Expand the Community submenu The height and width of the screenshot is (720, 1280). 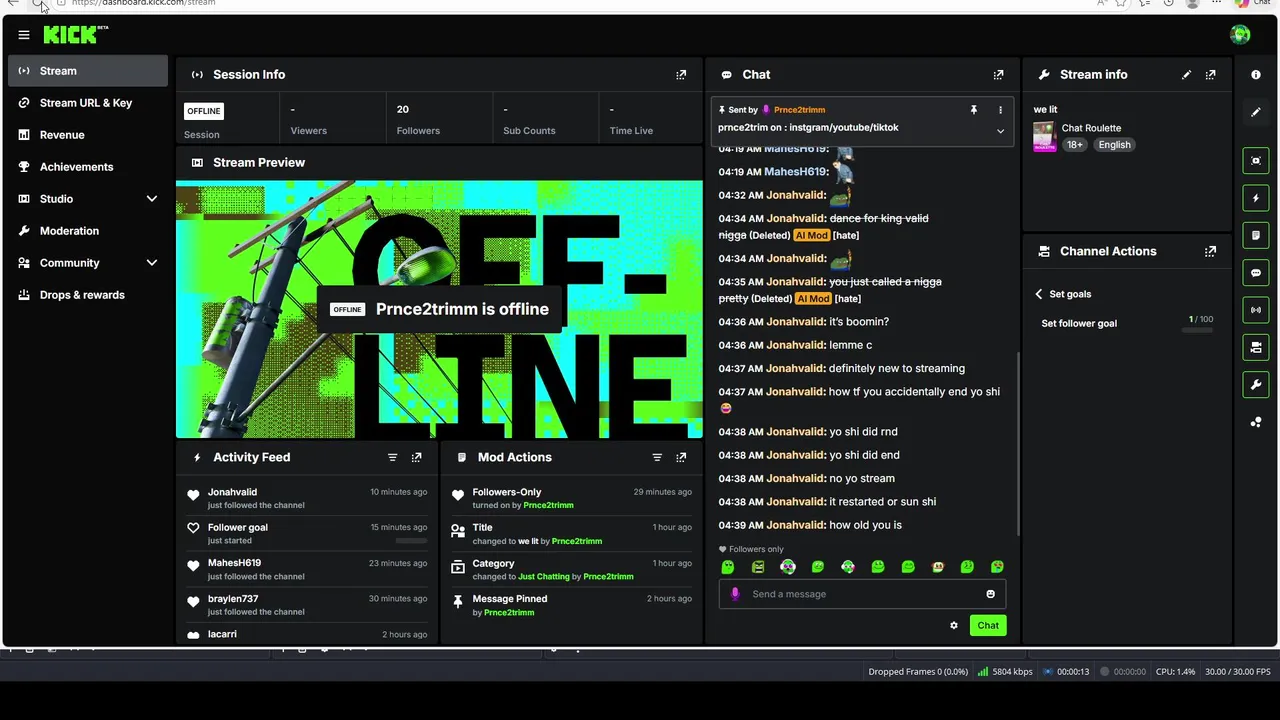click(x=152, y=263)
